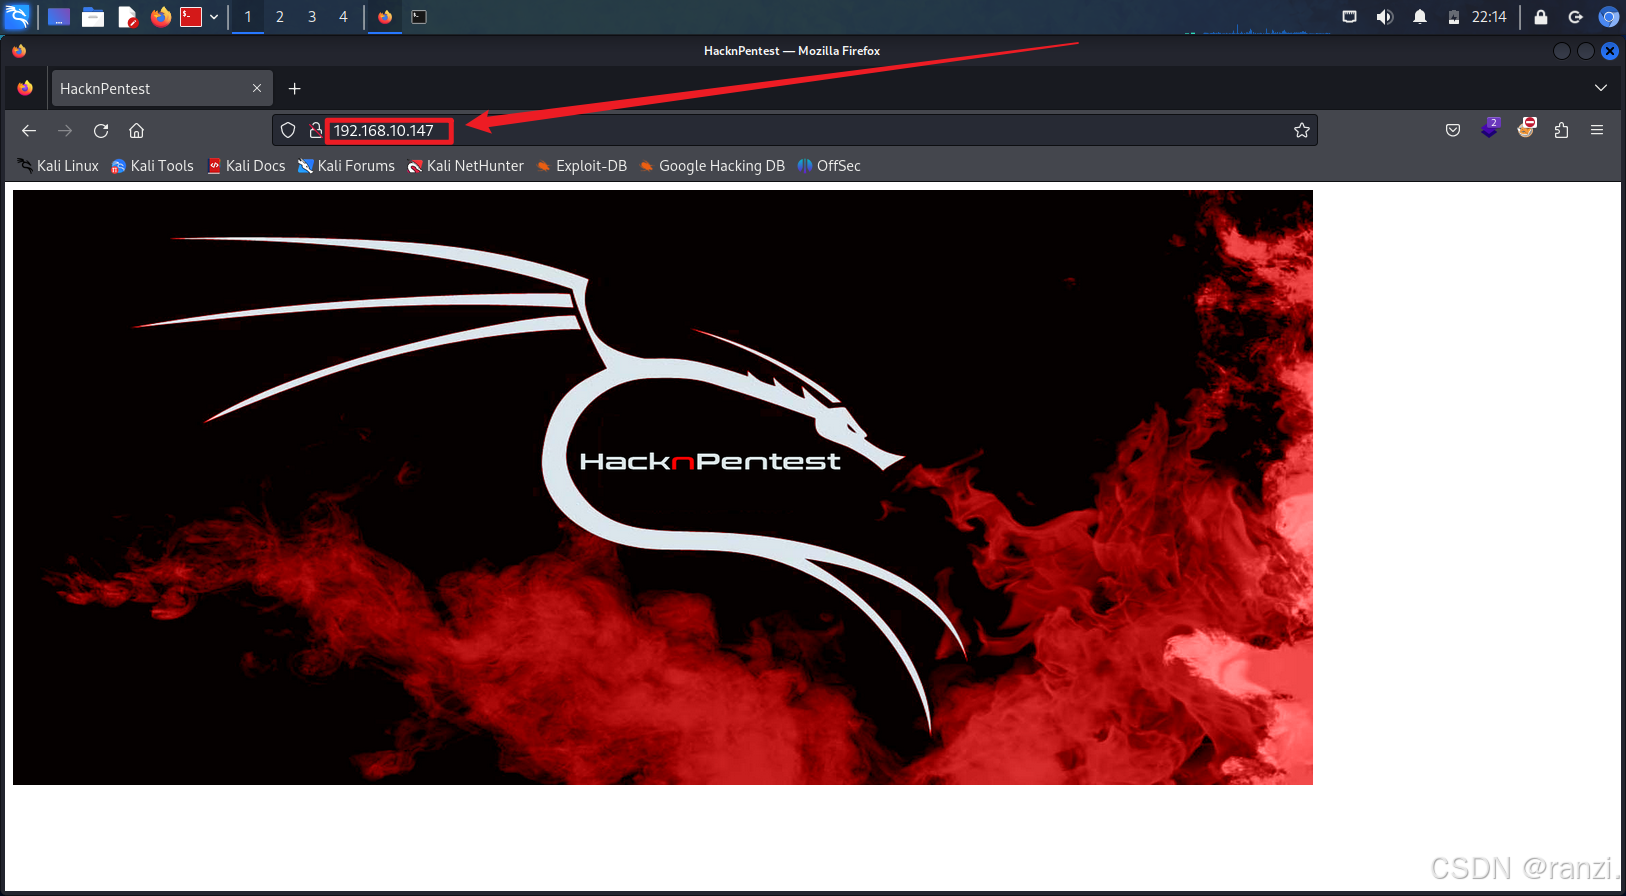The height and width of the screenshot is (896, 1626).
Task: Reload the current page
Action: coord(101,130)
